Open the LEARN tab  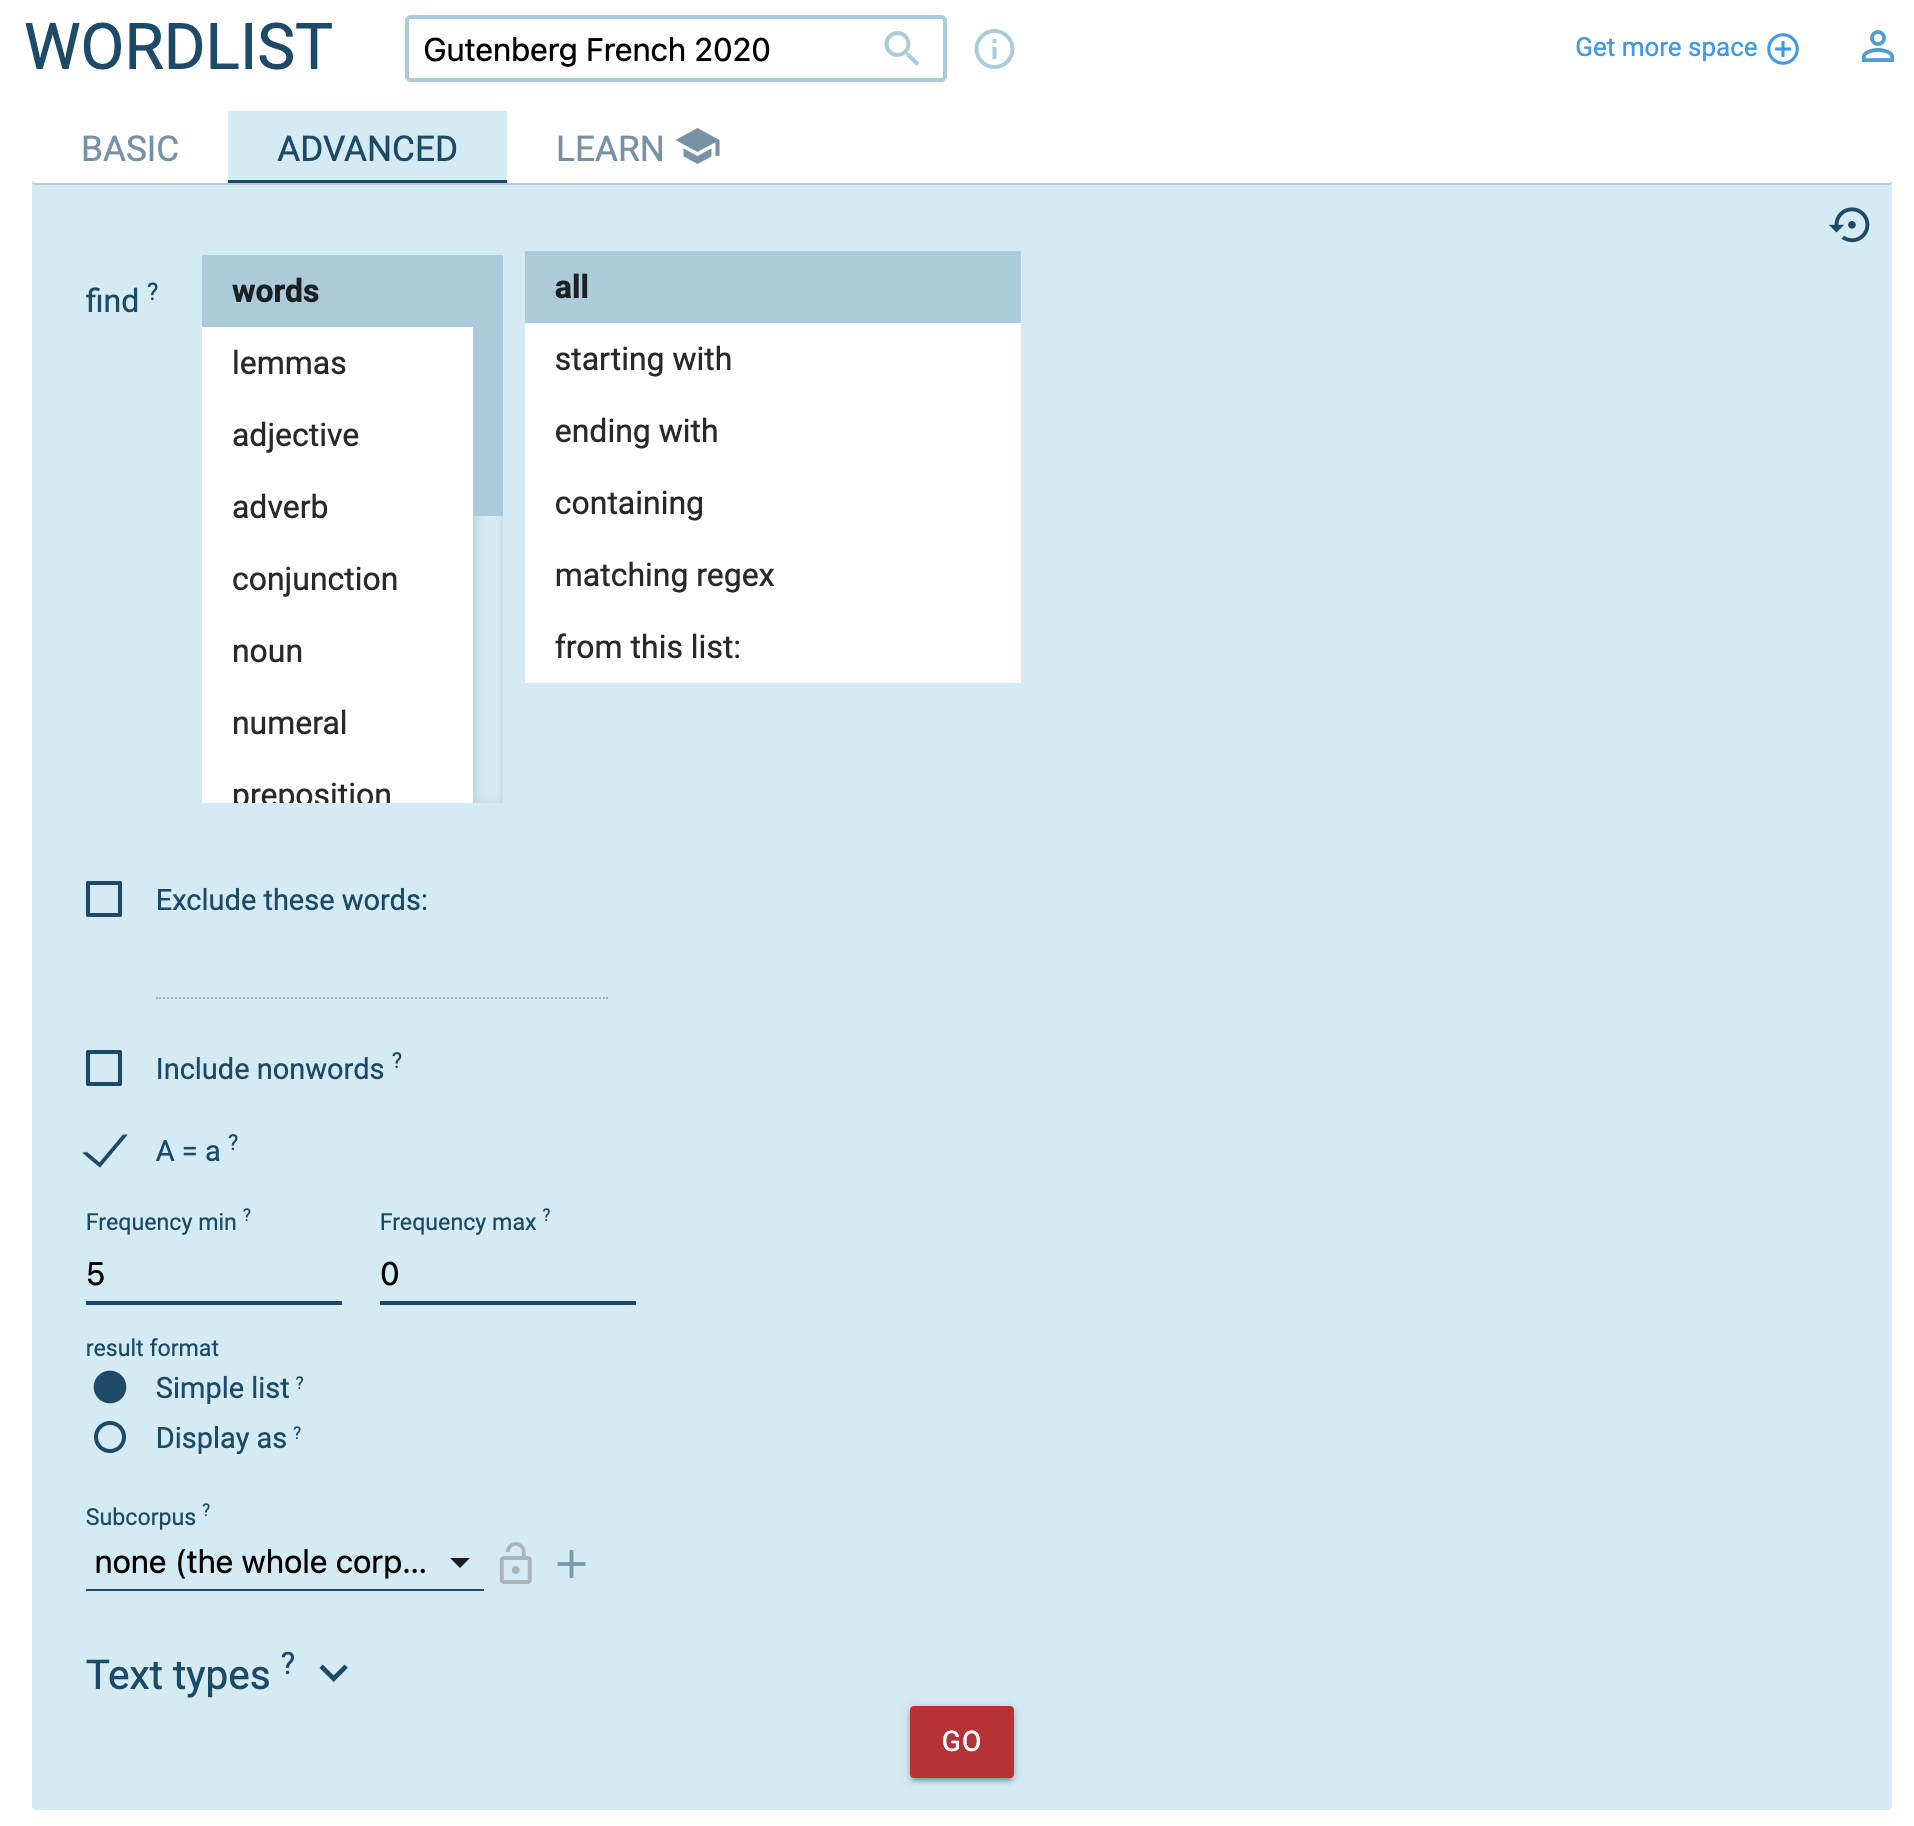pyautogui.click(x=638, y=148)
